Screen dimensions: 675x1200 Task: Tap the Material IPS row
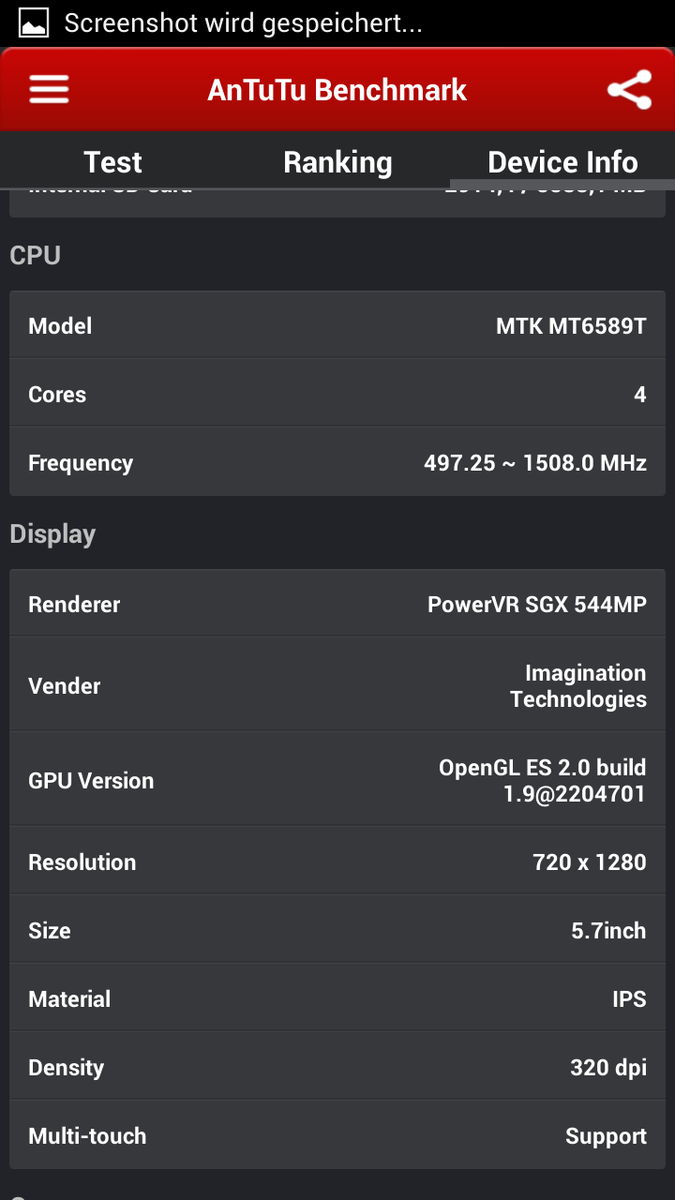(x=337, y=999)
